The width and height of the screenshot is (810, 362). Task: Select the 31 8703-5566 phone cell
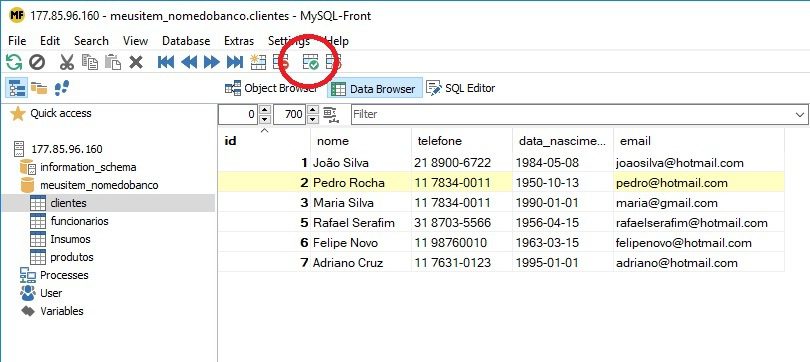point(462,223)
